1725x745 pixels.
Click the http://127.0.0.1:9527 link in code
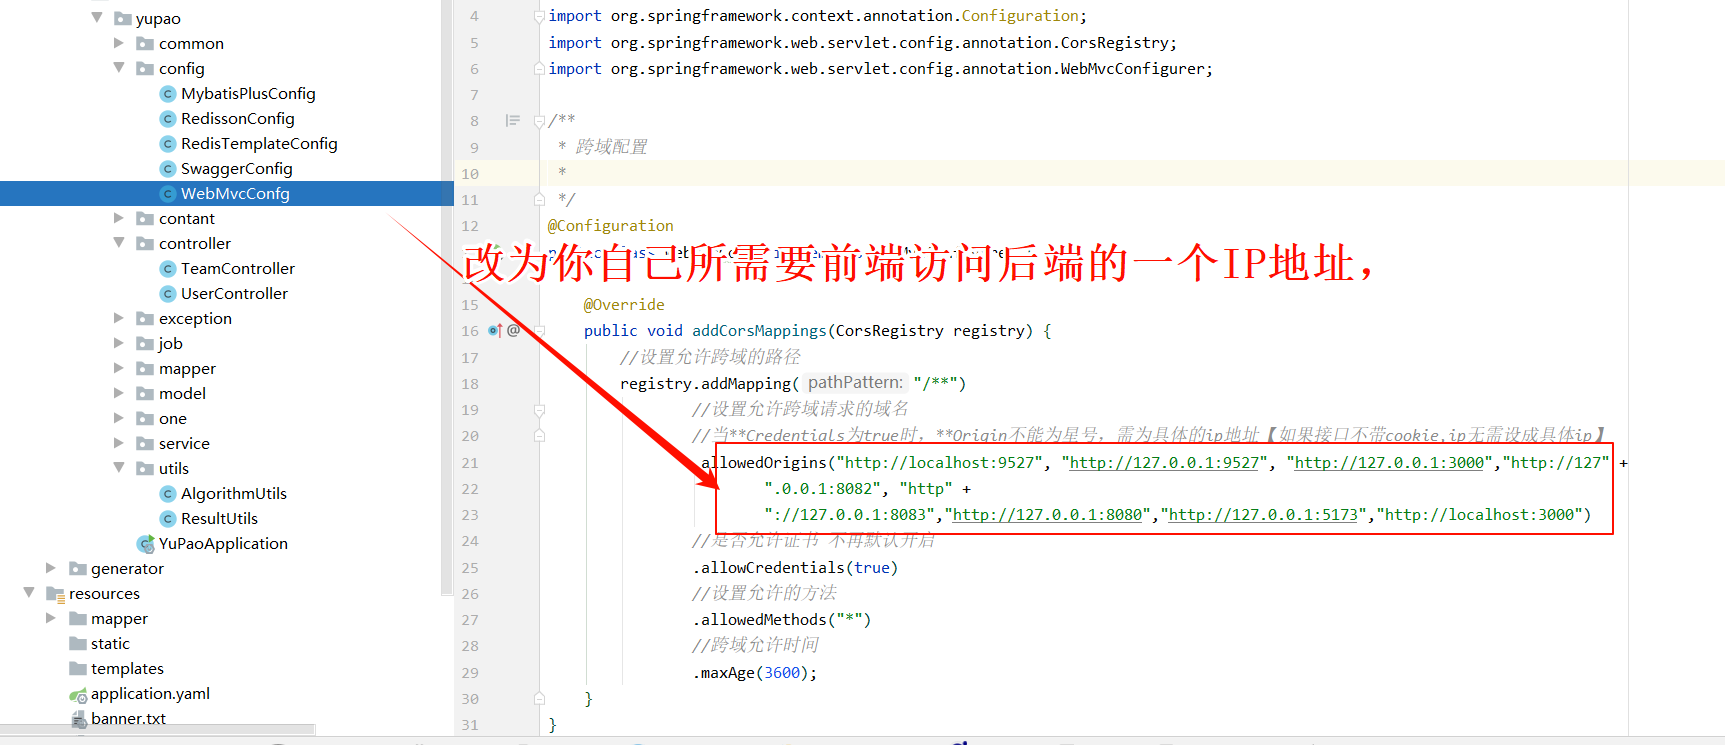click(x=1164, y=463)
